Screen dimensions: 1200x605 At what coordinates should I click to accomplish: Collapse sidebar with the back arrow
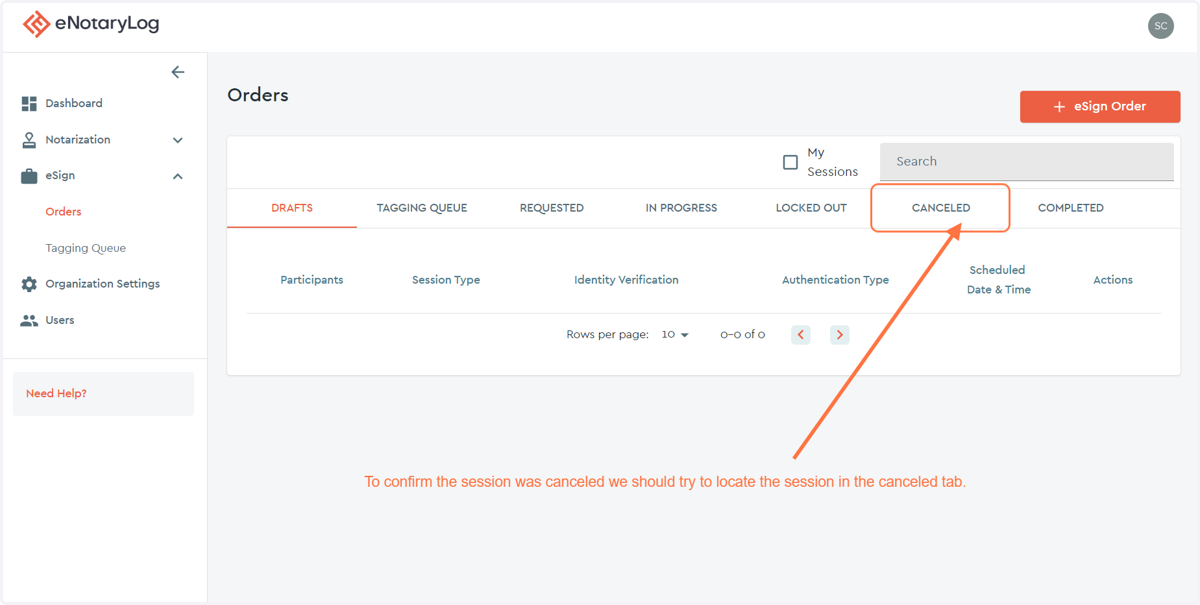(178, 72)
